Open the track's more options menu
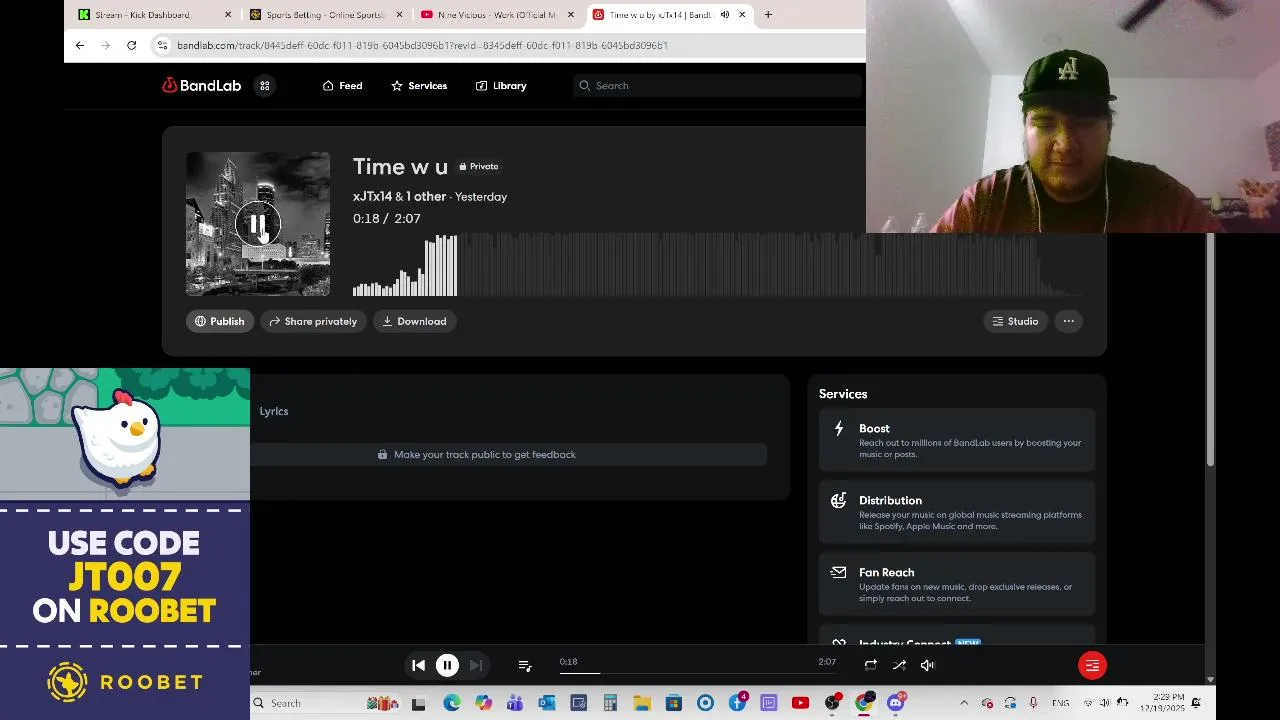The width and height of the screenshot is (1280, 720). (x=1068, y=321)
